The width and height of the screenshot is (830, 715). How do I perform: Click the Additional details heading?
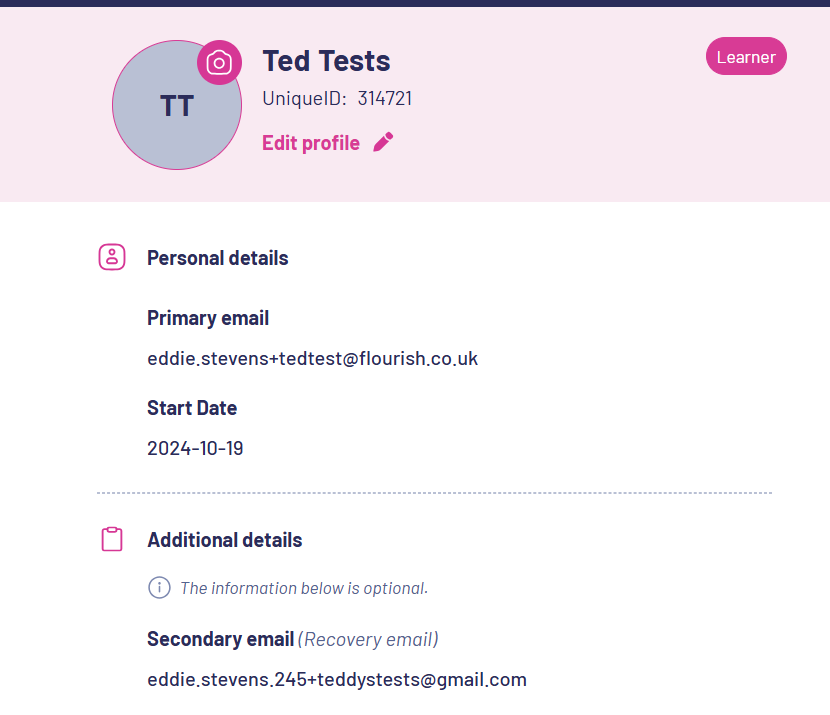(x=224, y=540)
